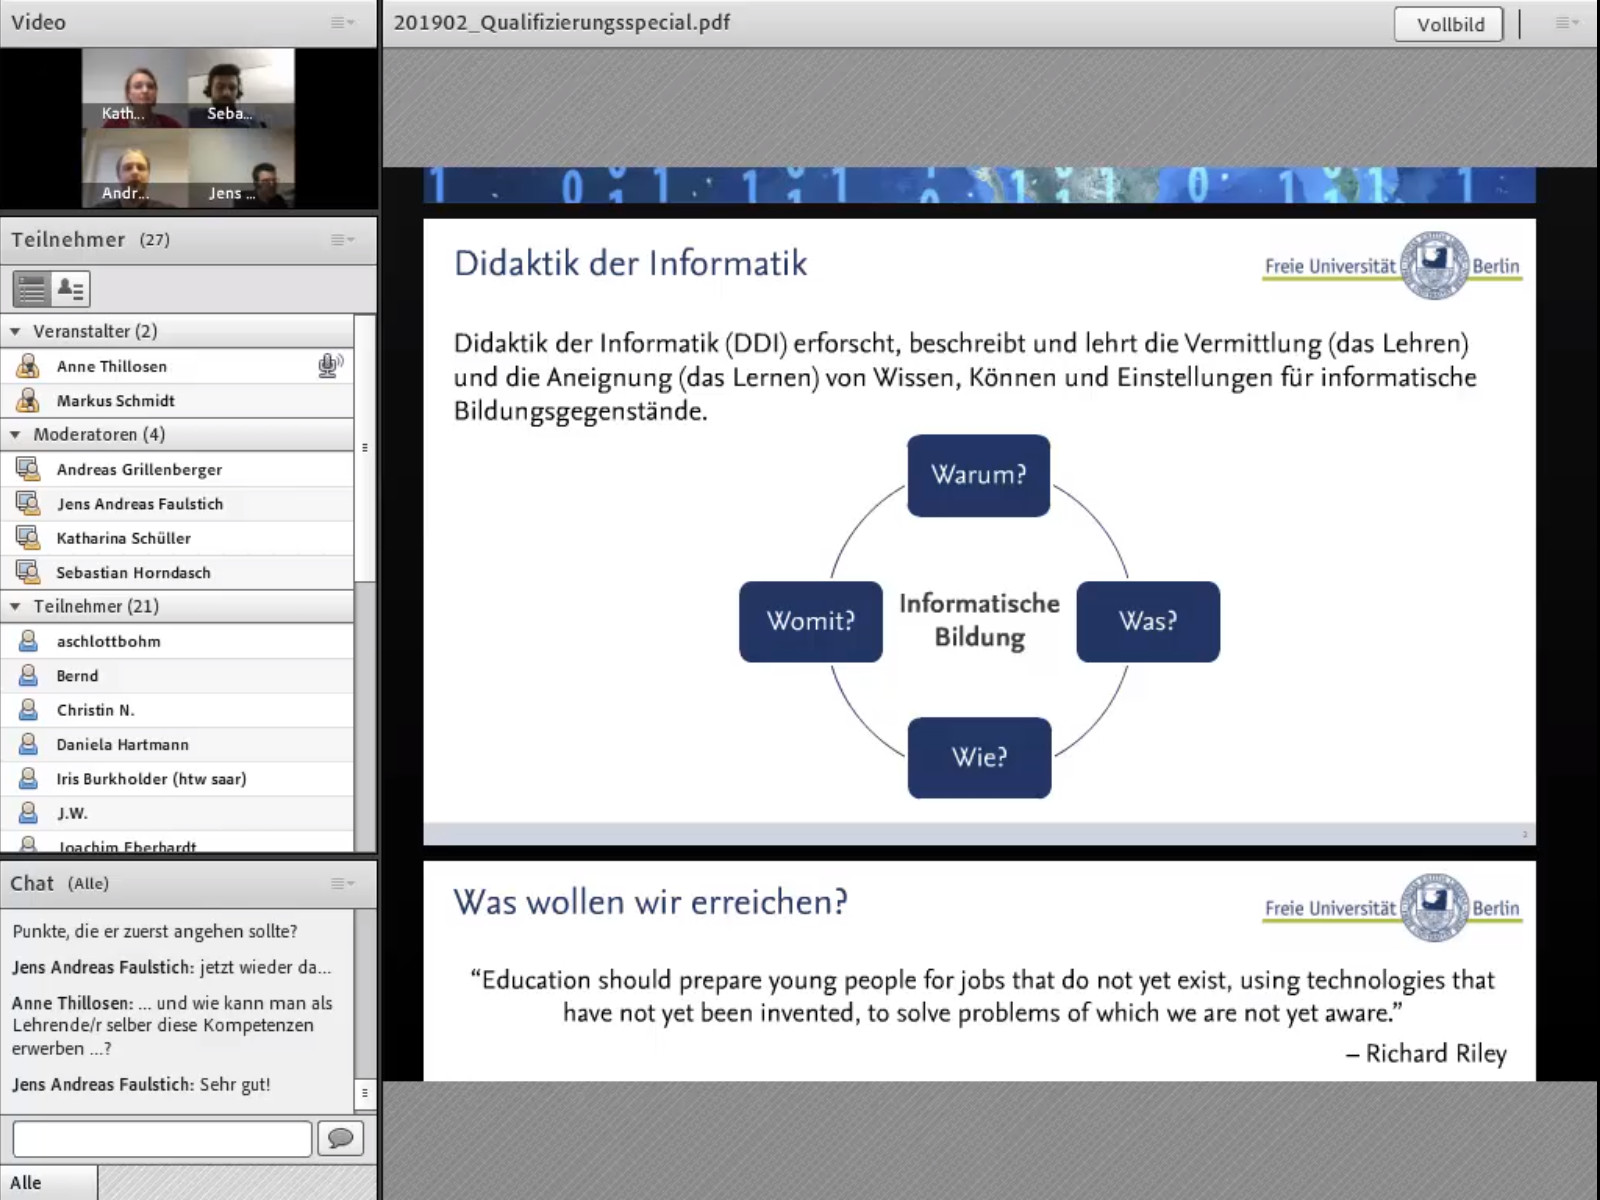1600x1200 pixels.
Task: Open the Teilnehmer pod options menu
Action: click(x=343, y=239)
